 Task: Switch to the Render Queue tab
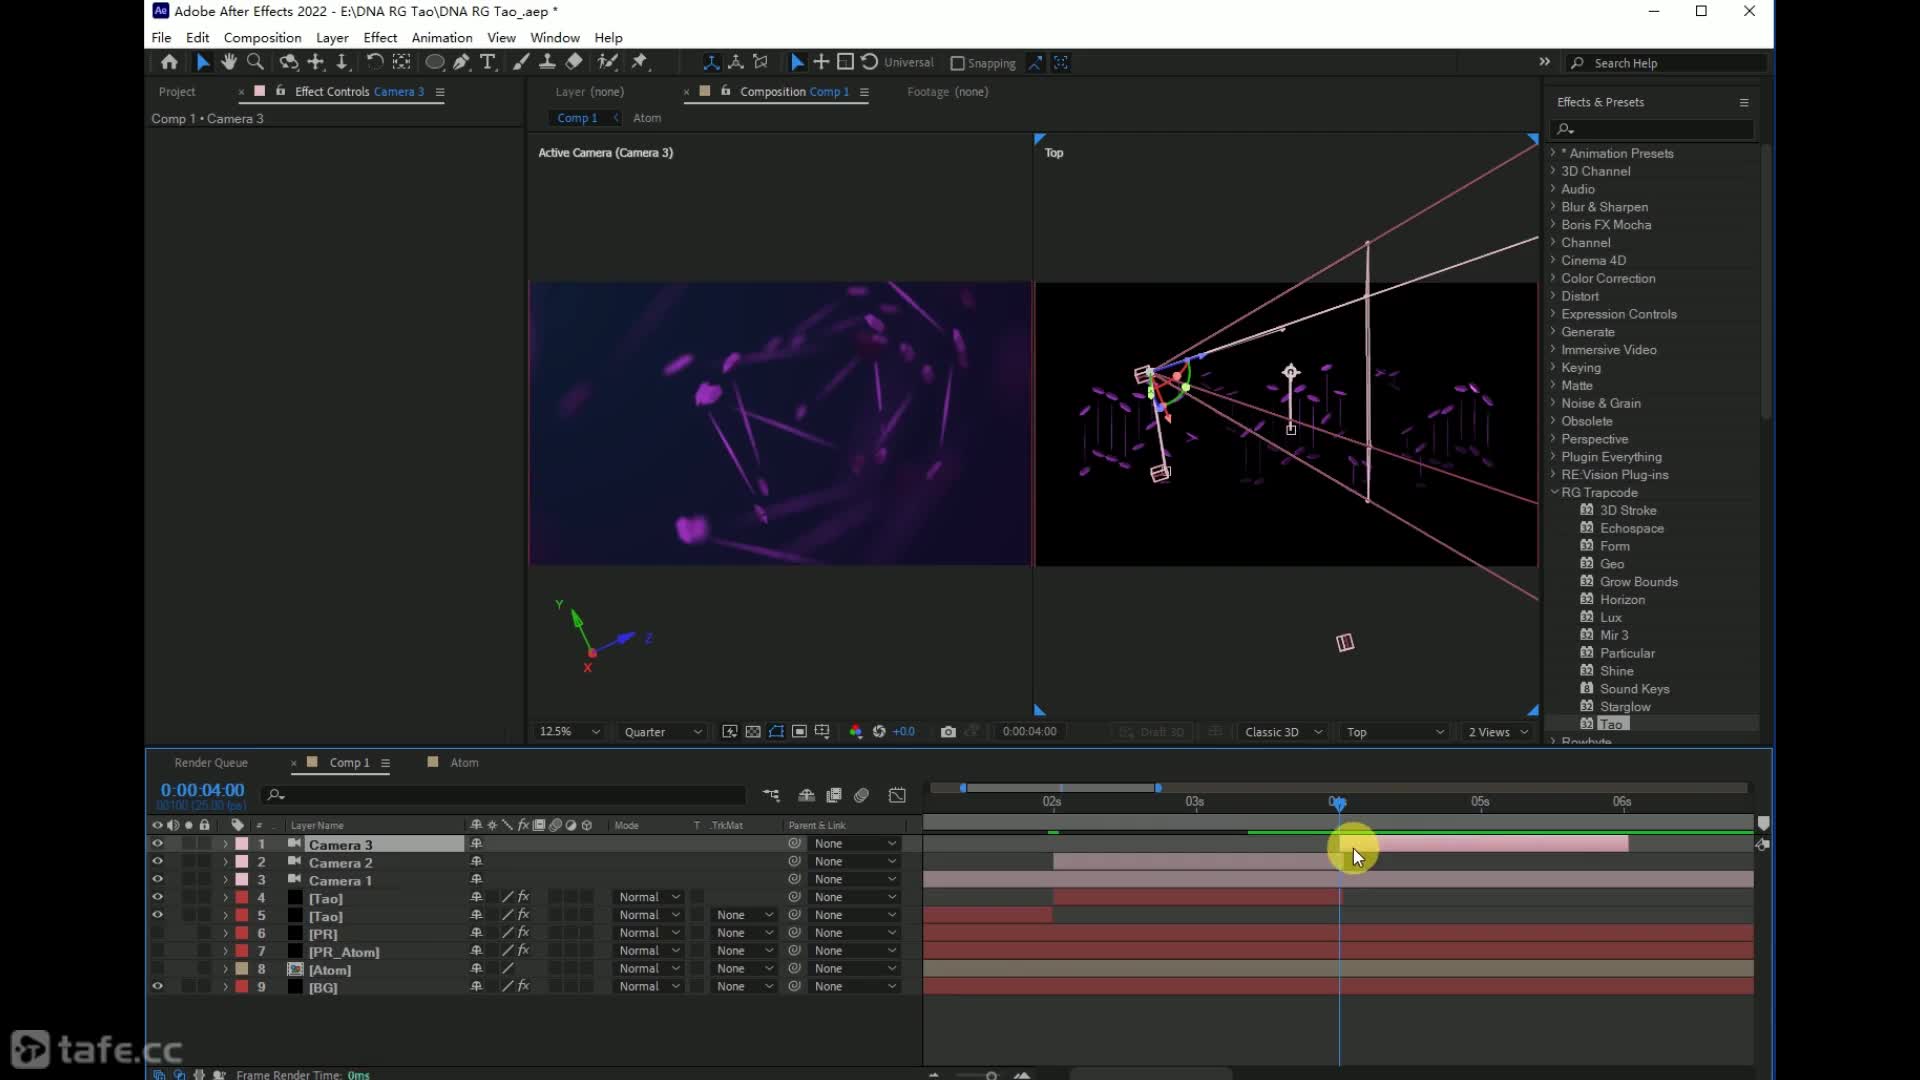pyautogui.click(x=211, y=763)
